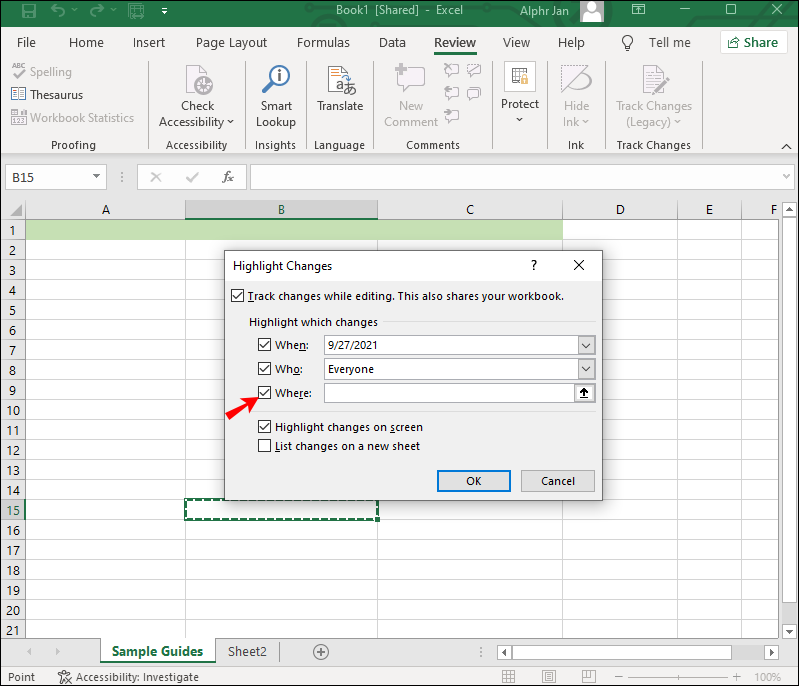Open Thesaurus in Proofing group
This screenshot has width=799, height=686.
47,95
